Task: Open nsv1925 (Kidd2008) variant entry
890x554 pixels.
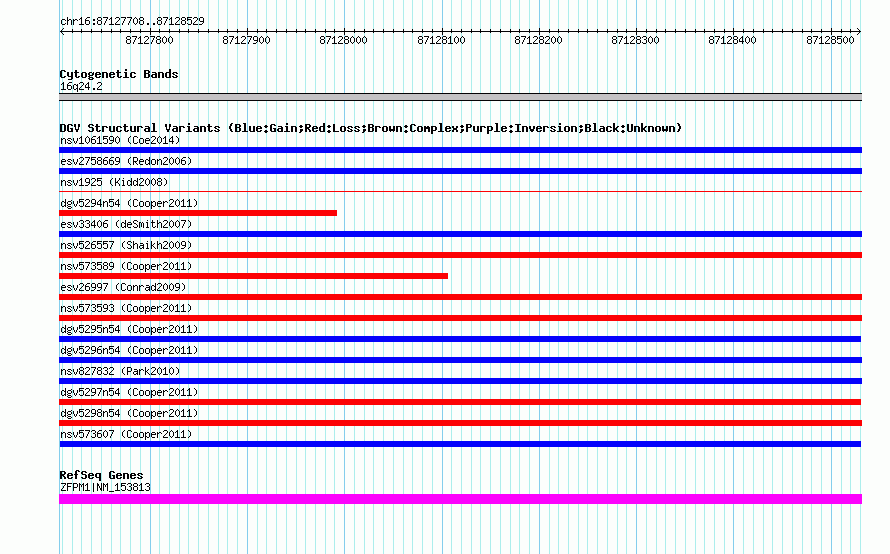Action: pyautogui.click(x=114, y=182)
